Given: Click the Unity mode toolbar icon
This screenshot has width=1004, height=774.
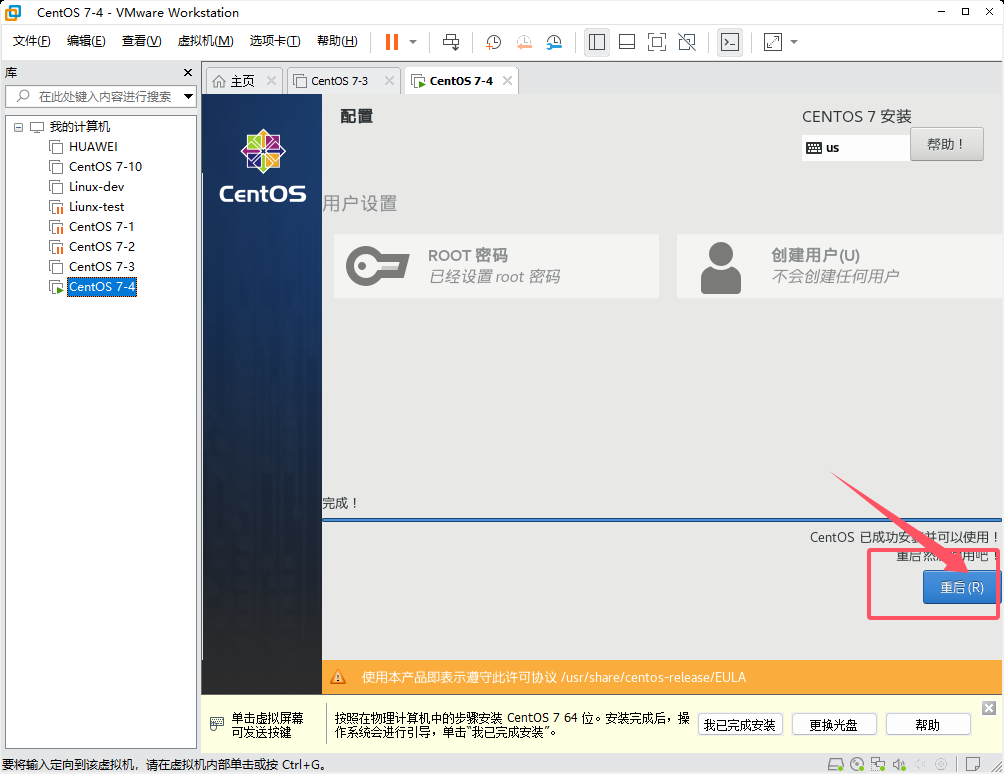Looking at the screenshot, I should [x=687, y=42].
